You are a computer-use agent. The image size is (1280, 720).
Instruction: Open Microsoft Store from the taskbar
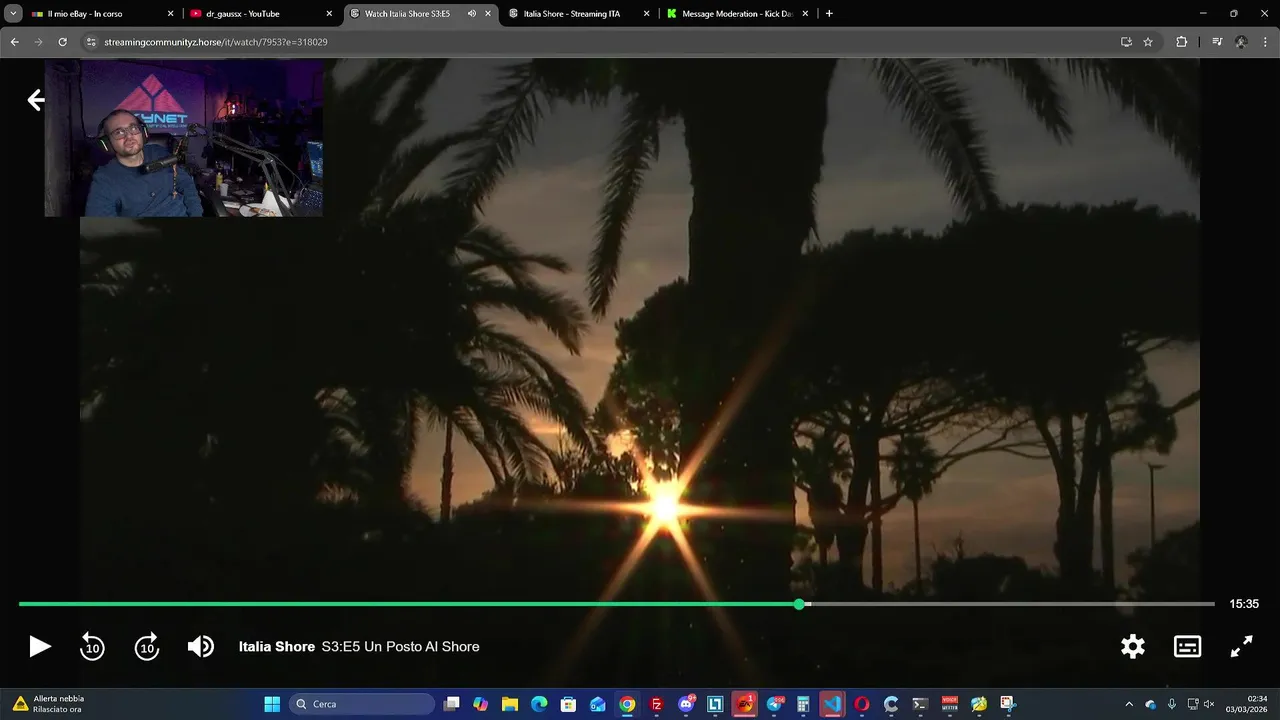pyautogui.click(x=568, y=704)
